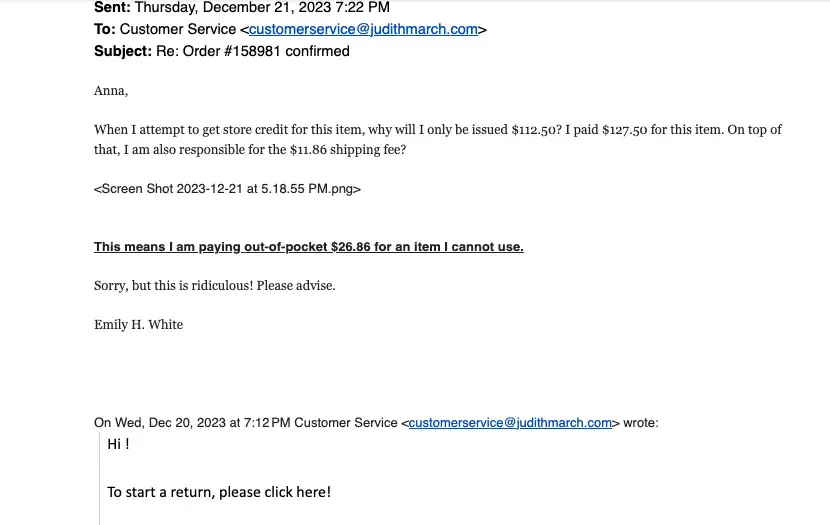
Task: Click the 'Sorry, but this is ridiculous!' line
Action: tap(214, 285)
